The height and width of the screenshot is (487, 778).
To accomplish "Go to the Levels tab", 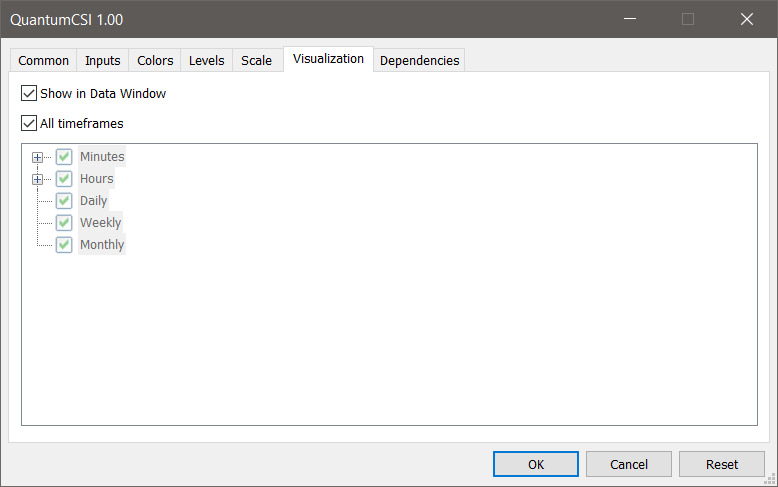I will [x=207, y=61].
